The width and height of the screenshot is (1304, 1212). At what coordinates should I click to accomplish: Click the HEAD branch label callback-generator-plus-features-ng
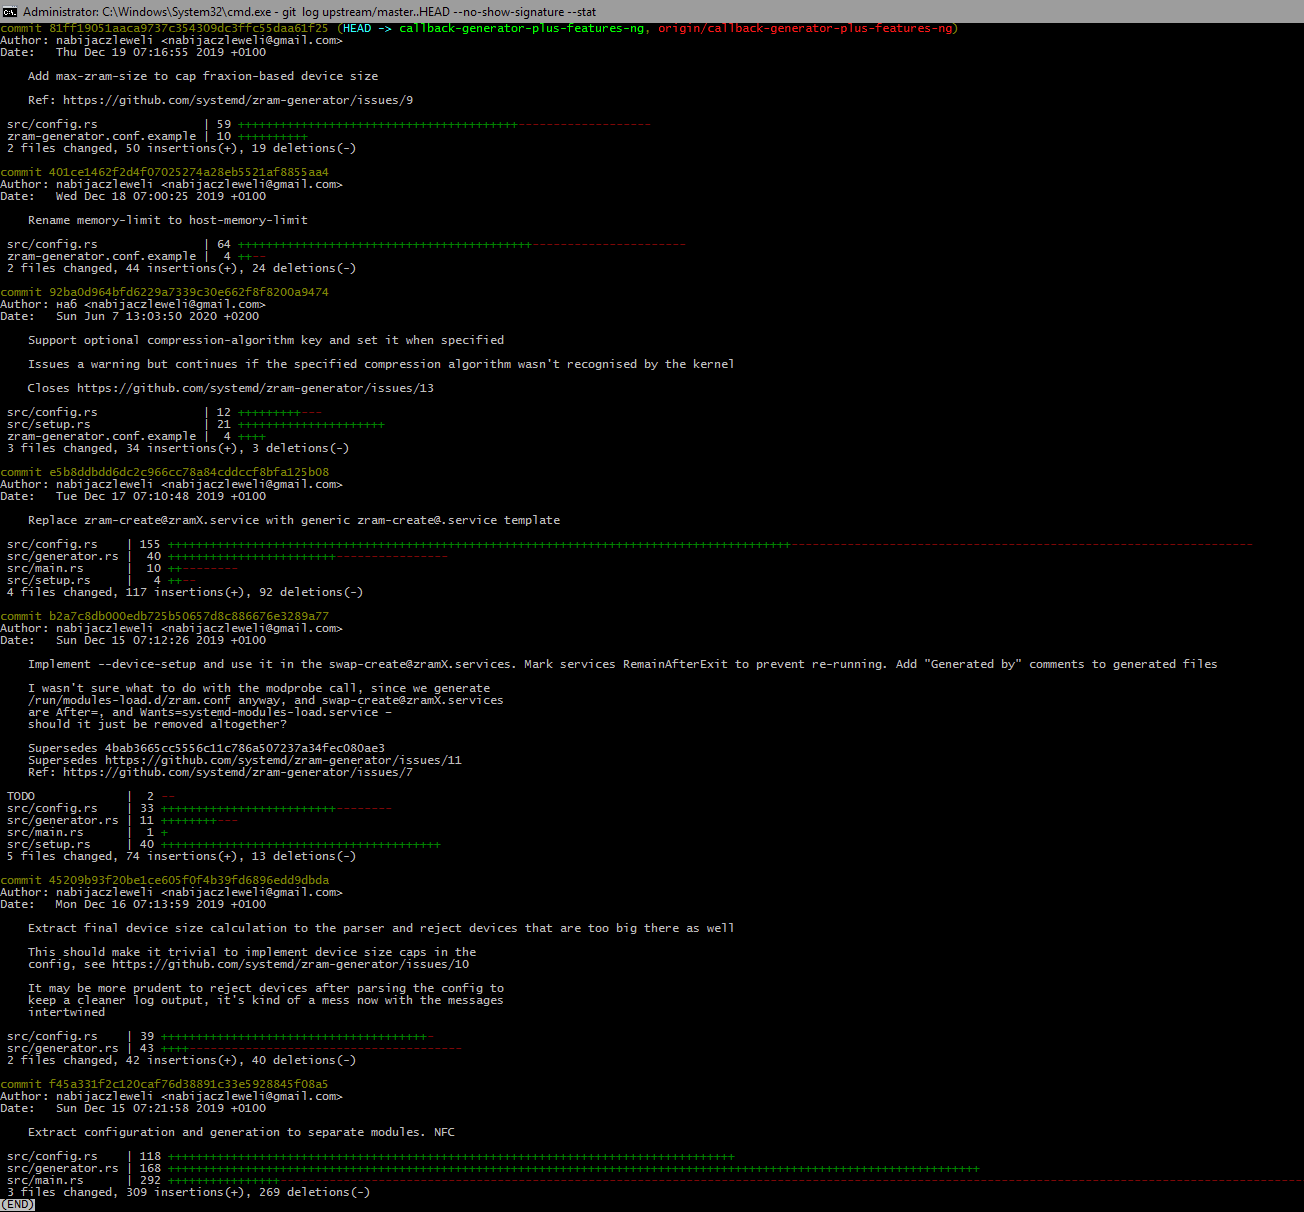coord(524,28)
